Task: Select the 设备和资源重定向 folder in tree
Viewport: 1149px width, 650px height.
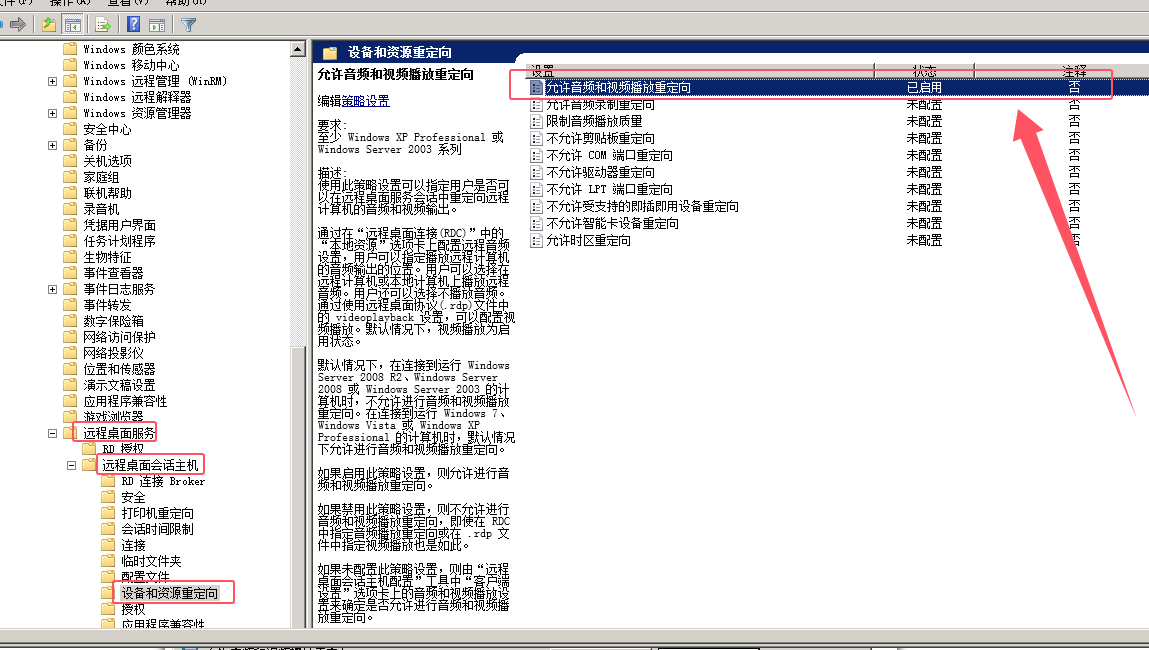Action: [169, 593]
